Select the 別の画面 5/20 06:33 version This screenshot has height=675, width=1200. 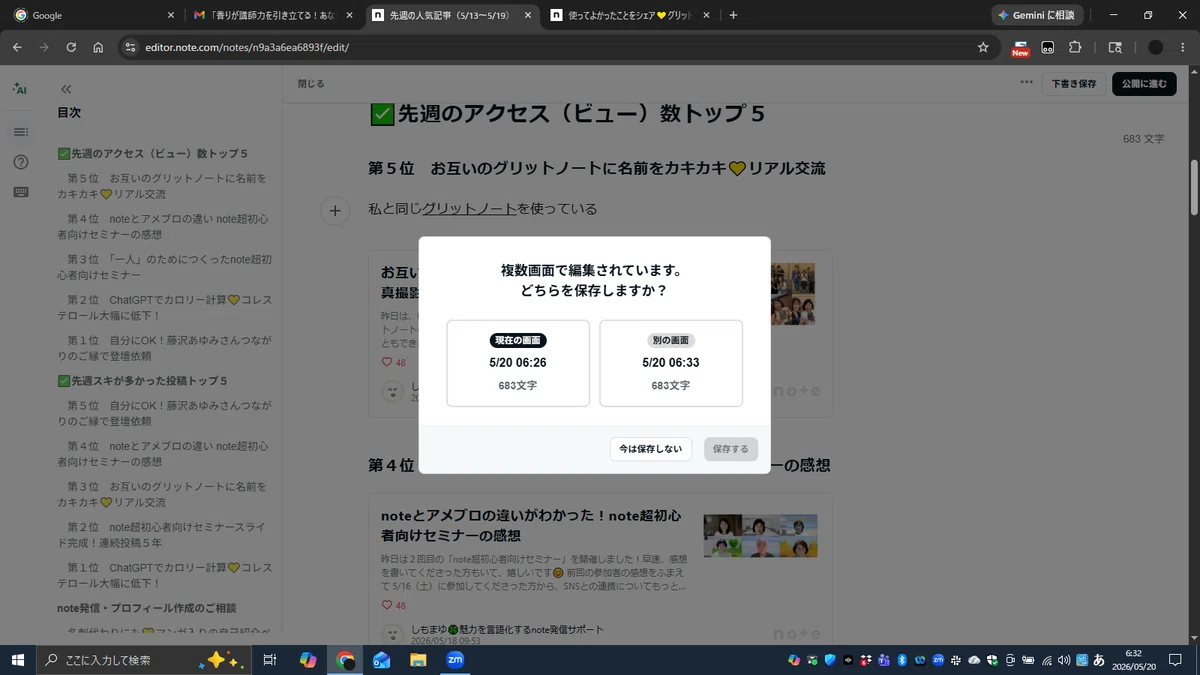pyautogui.click(x=671, y=363)
